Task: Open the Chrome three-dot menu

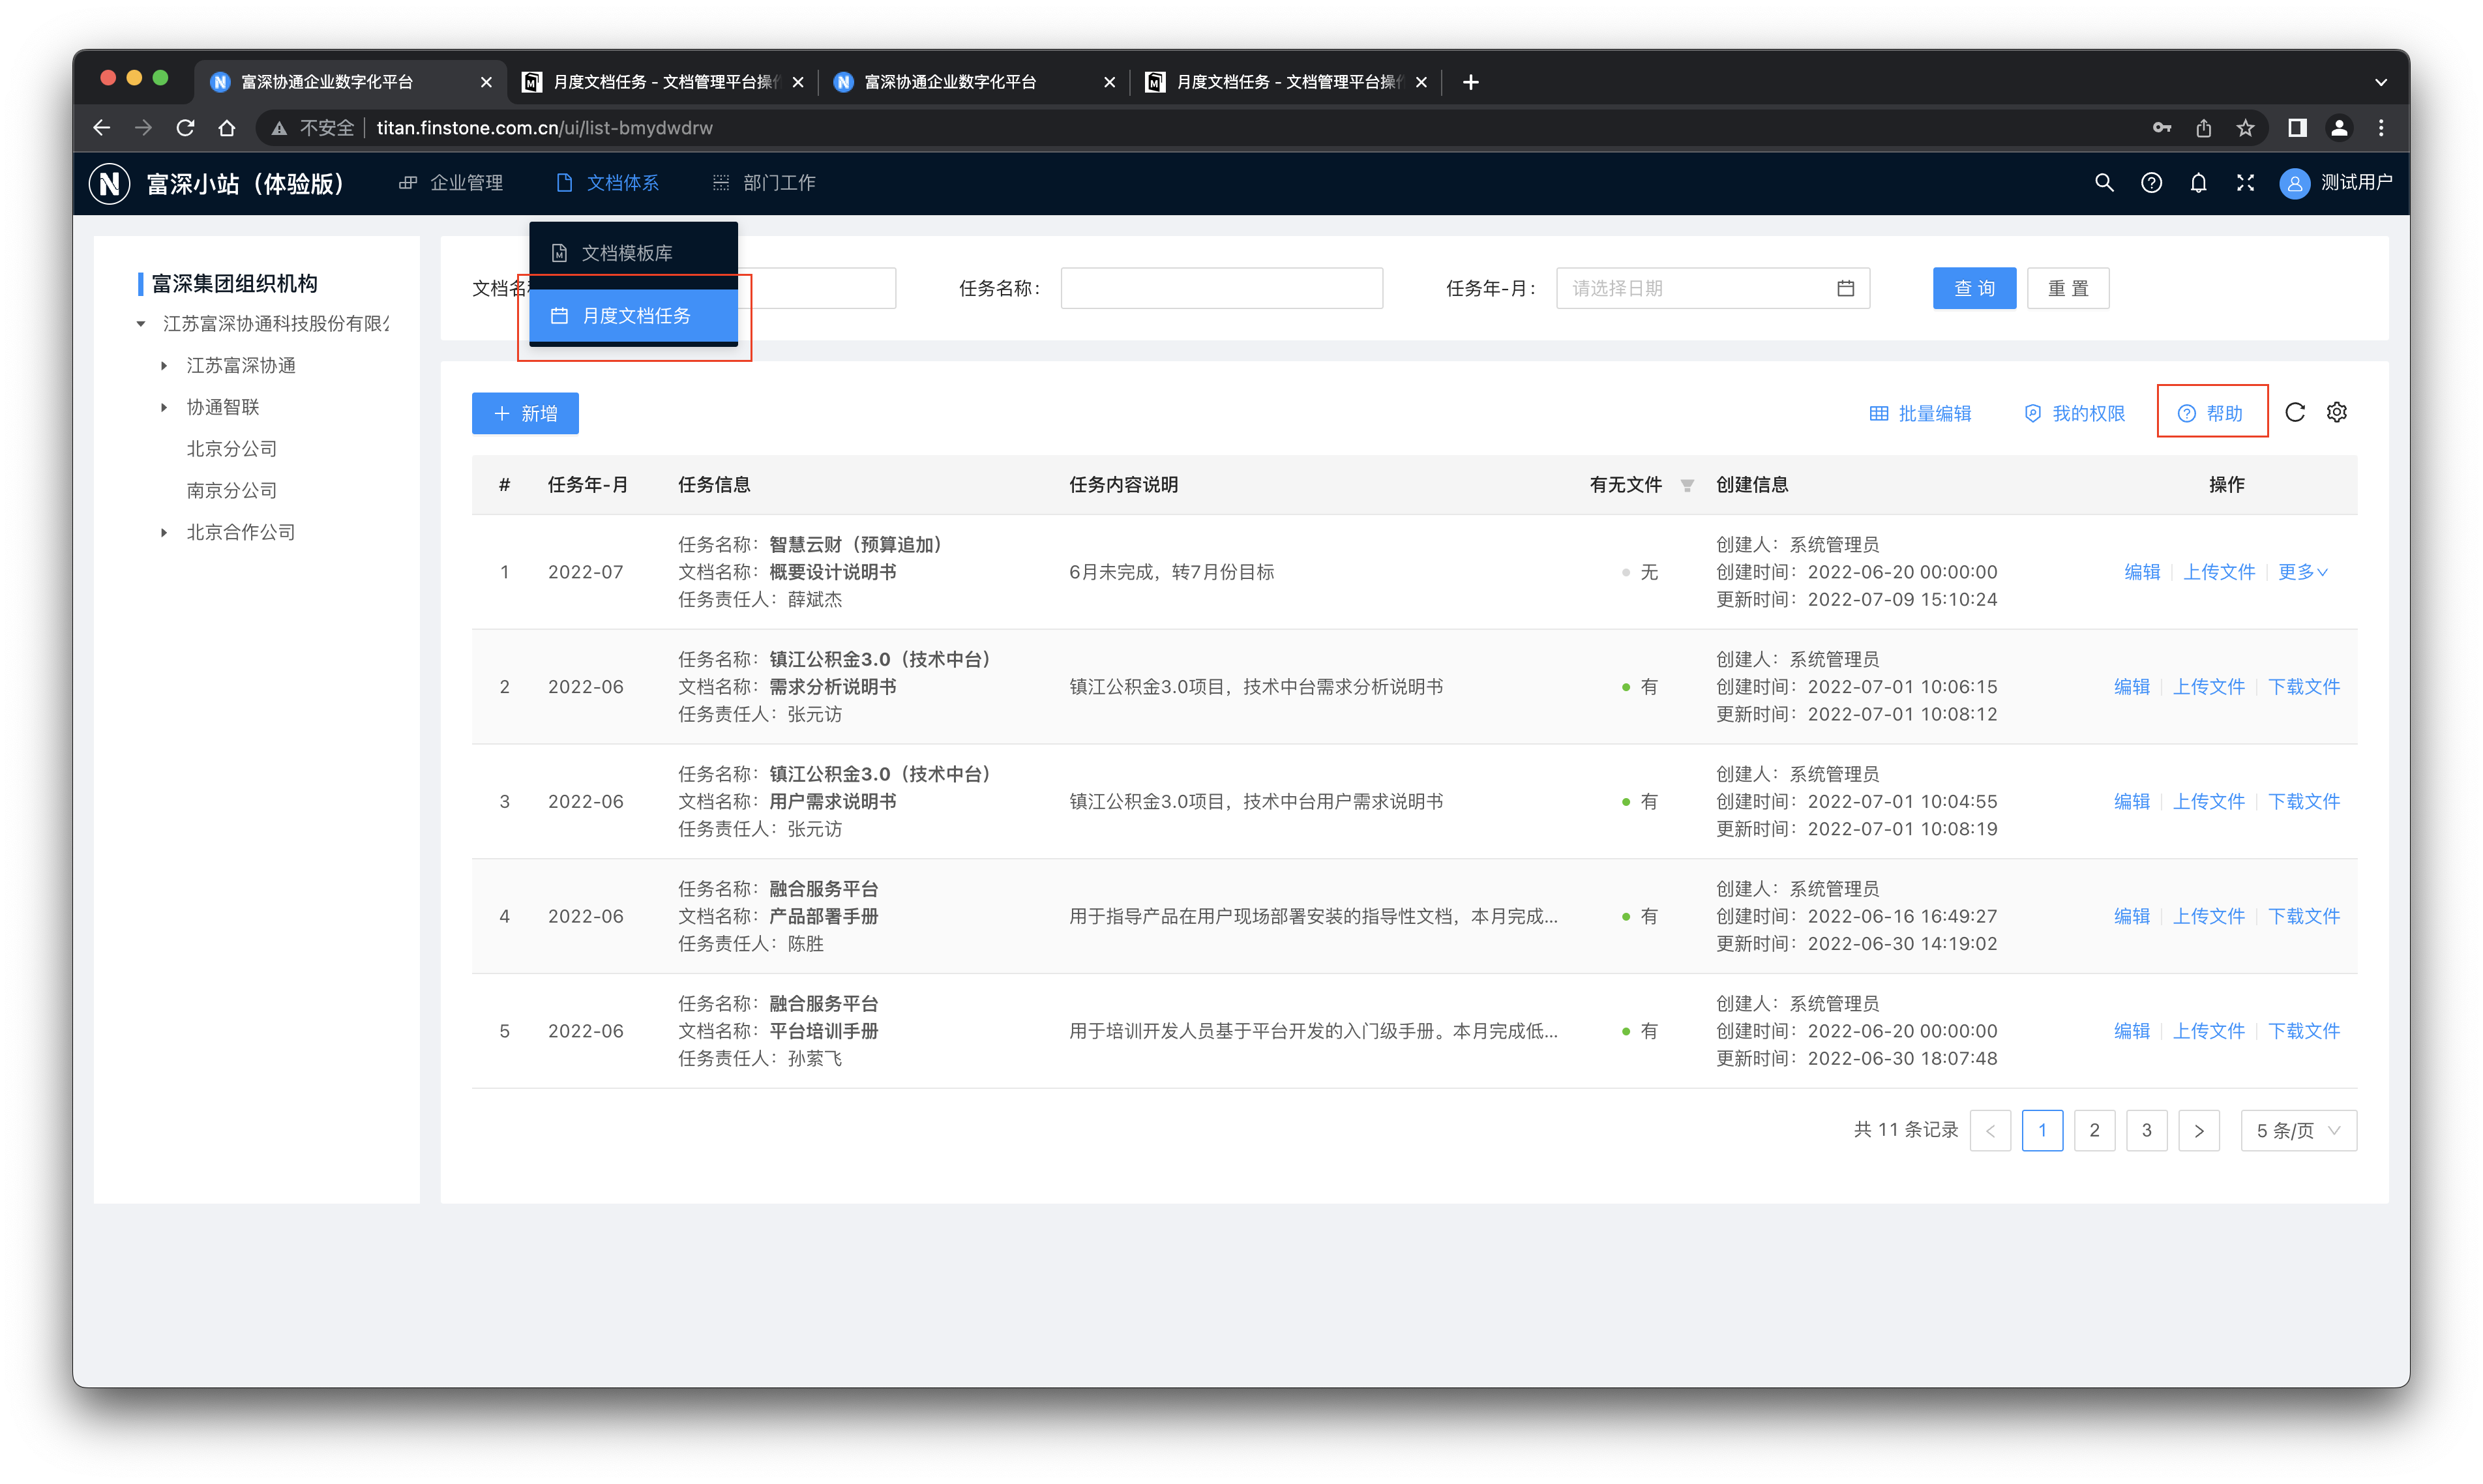Action: [x=2380, y=128]
